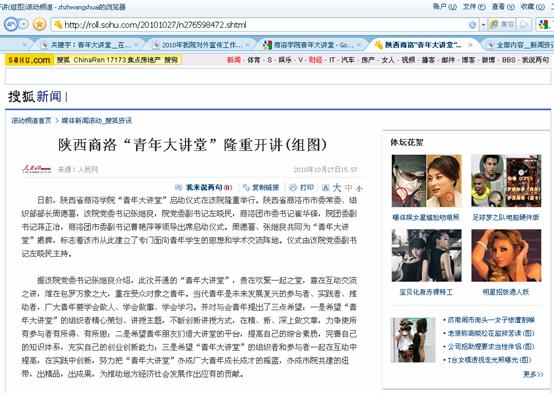Viewport: 554px width, 393px height.
Task: Expand the address bar URL dropdown arrow
Action: pos(483,25)
